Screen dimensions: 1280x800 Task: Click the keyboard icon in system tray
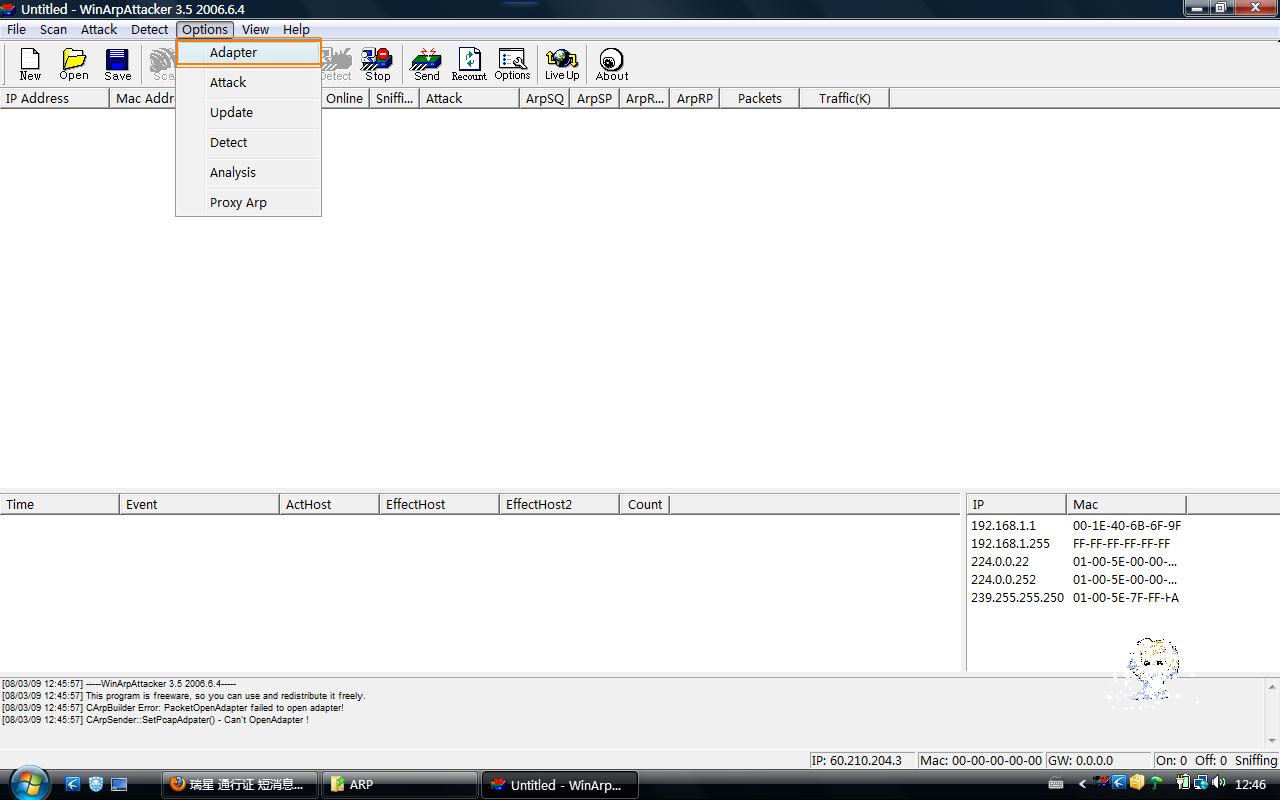(1056, 785)
